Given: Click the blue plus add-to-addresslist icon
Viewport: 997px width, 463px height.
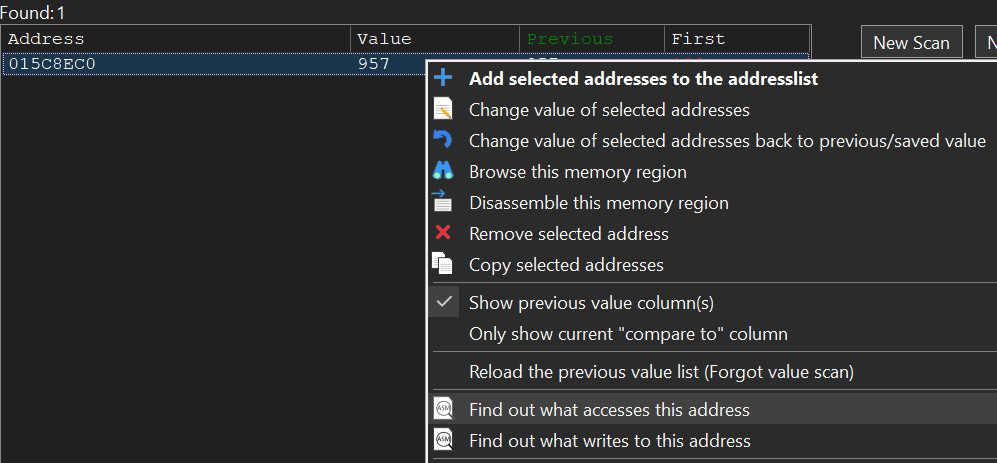Looking at the screenshot, I should (x=443, y=78).
